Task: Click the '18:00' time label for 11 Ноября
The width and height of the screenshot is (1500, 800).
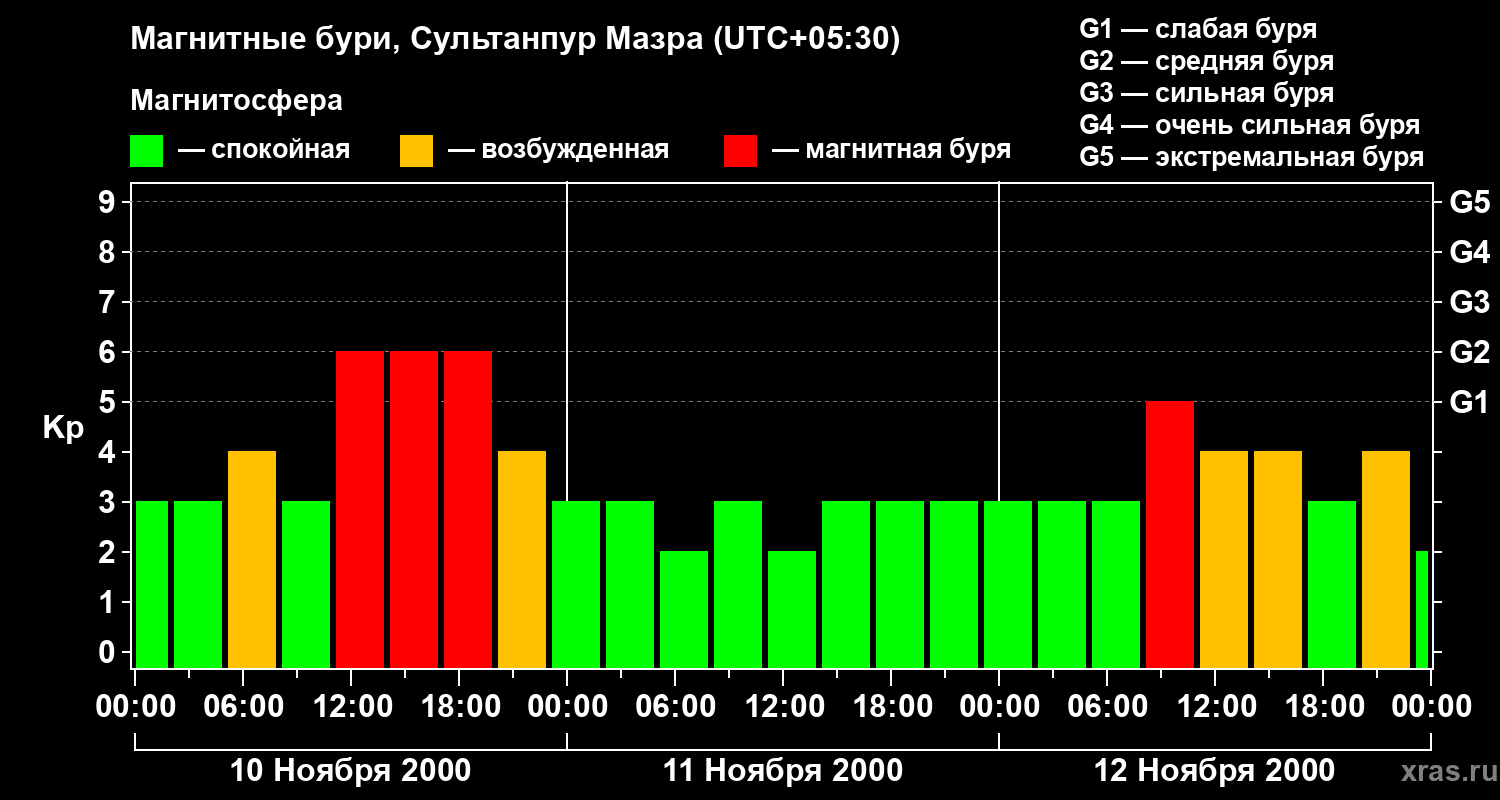Action: click(891, 707)
